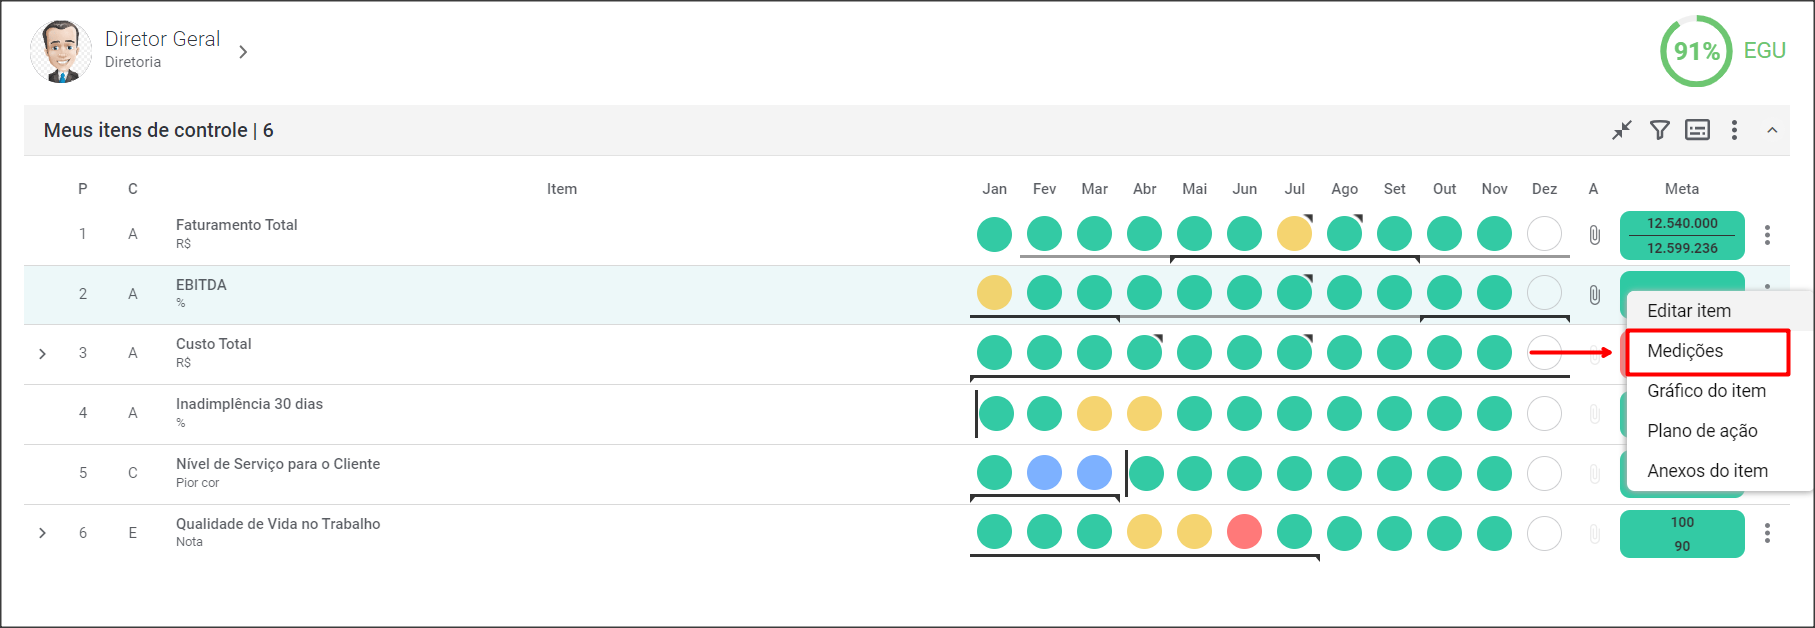
Task: Expand the Qualidade de Vida no Trabalho row
Action: coord(42,533)
